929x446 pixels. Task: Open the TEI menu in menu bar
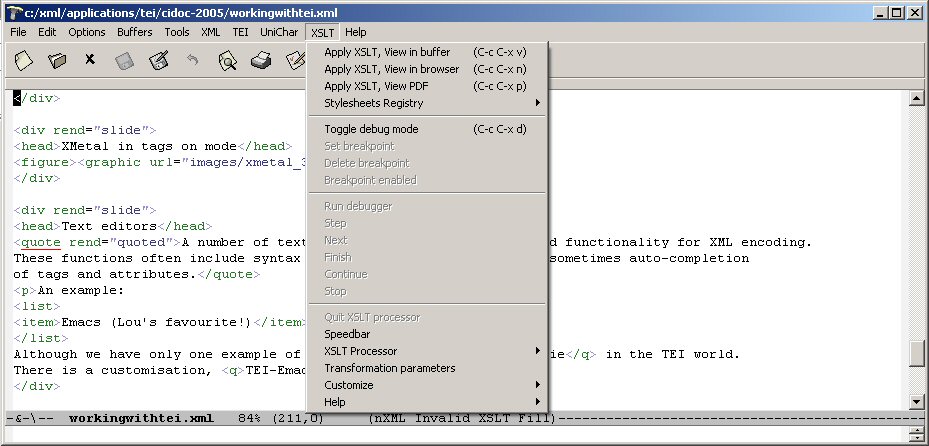click(240, 32)
